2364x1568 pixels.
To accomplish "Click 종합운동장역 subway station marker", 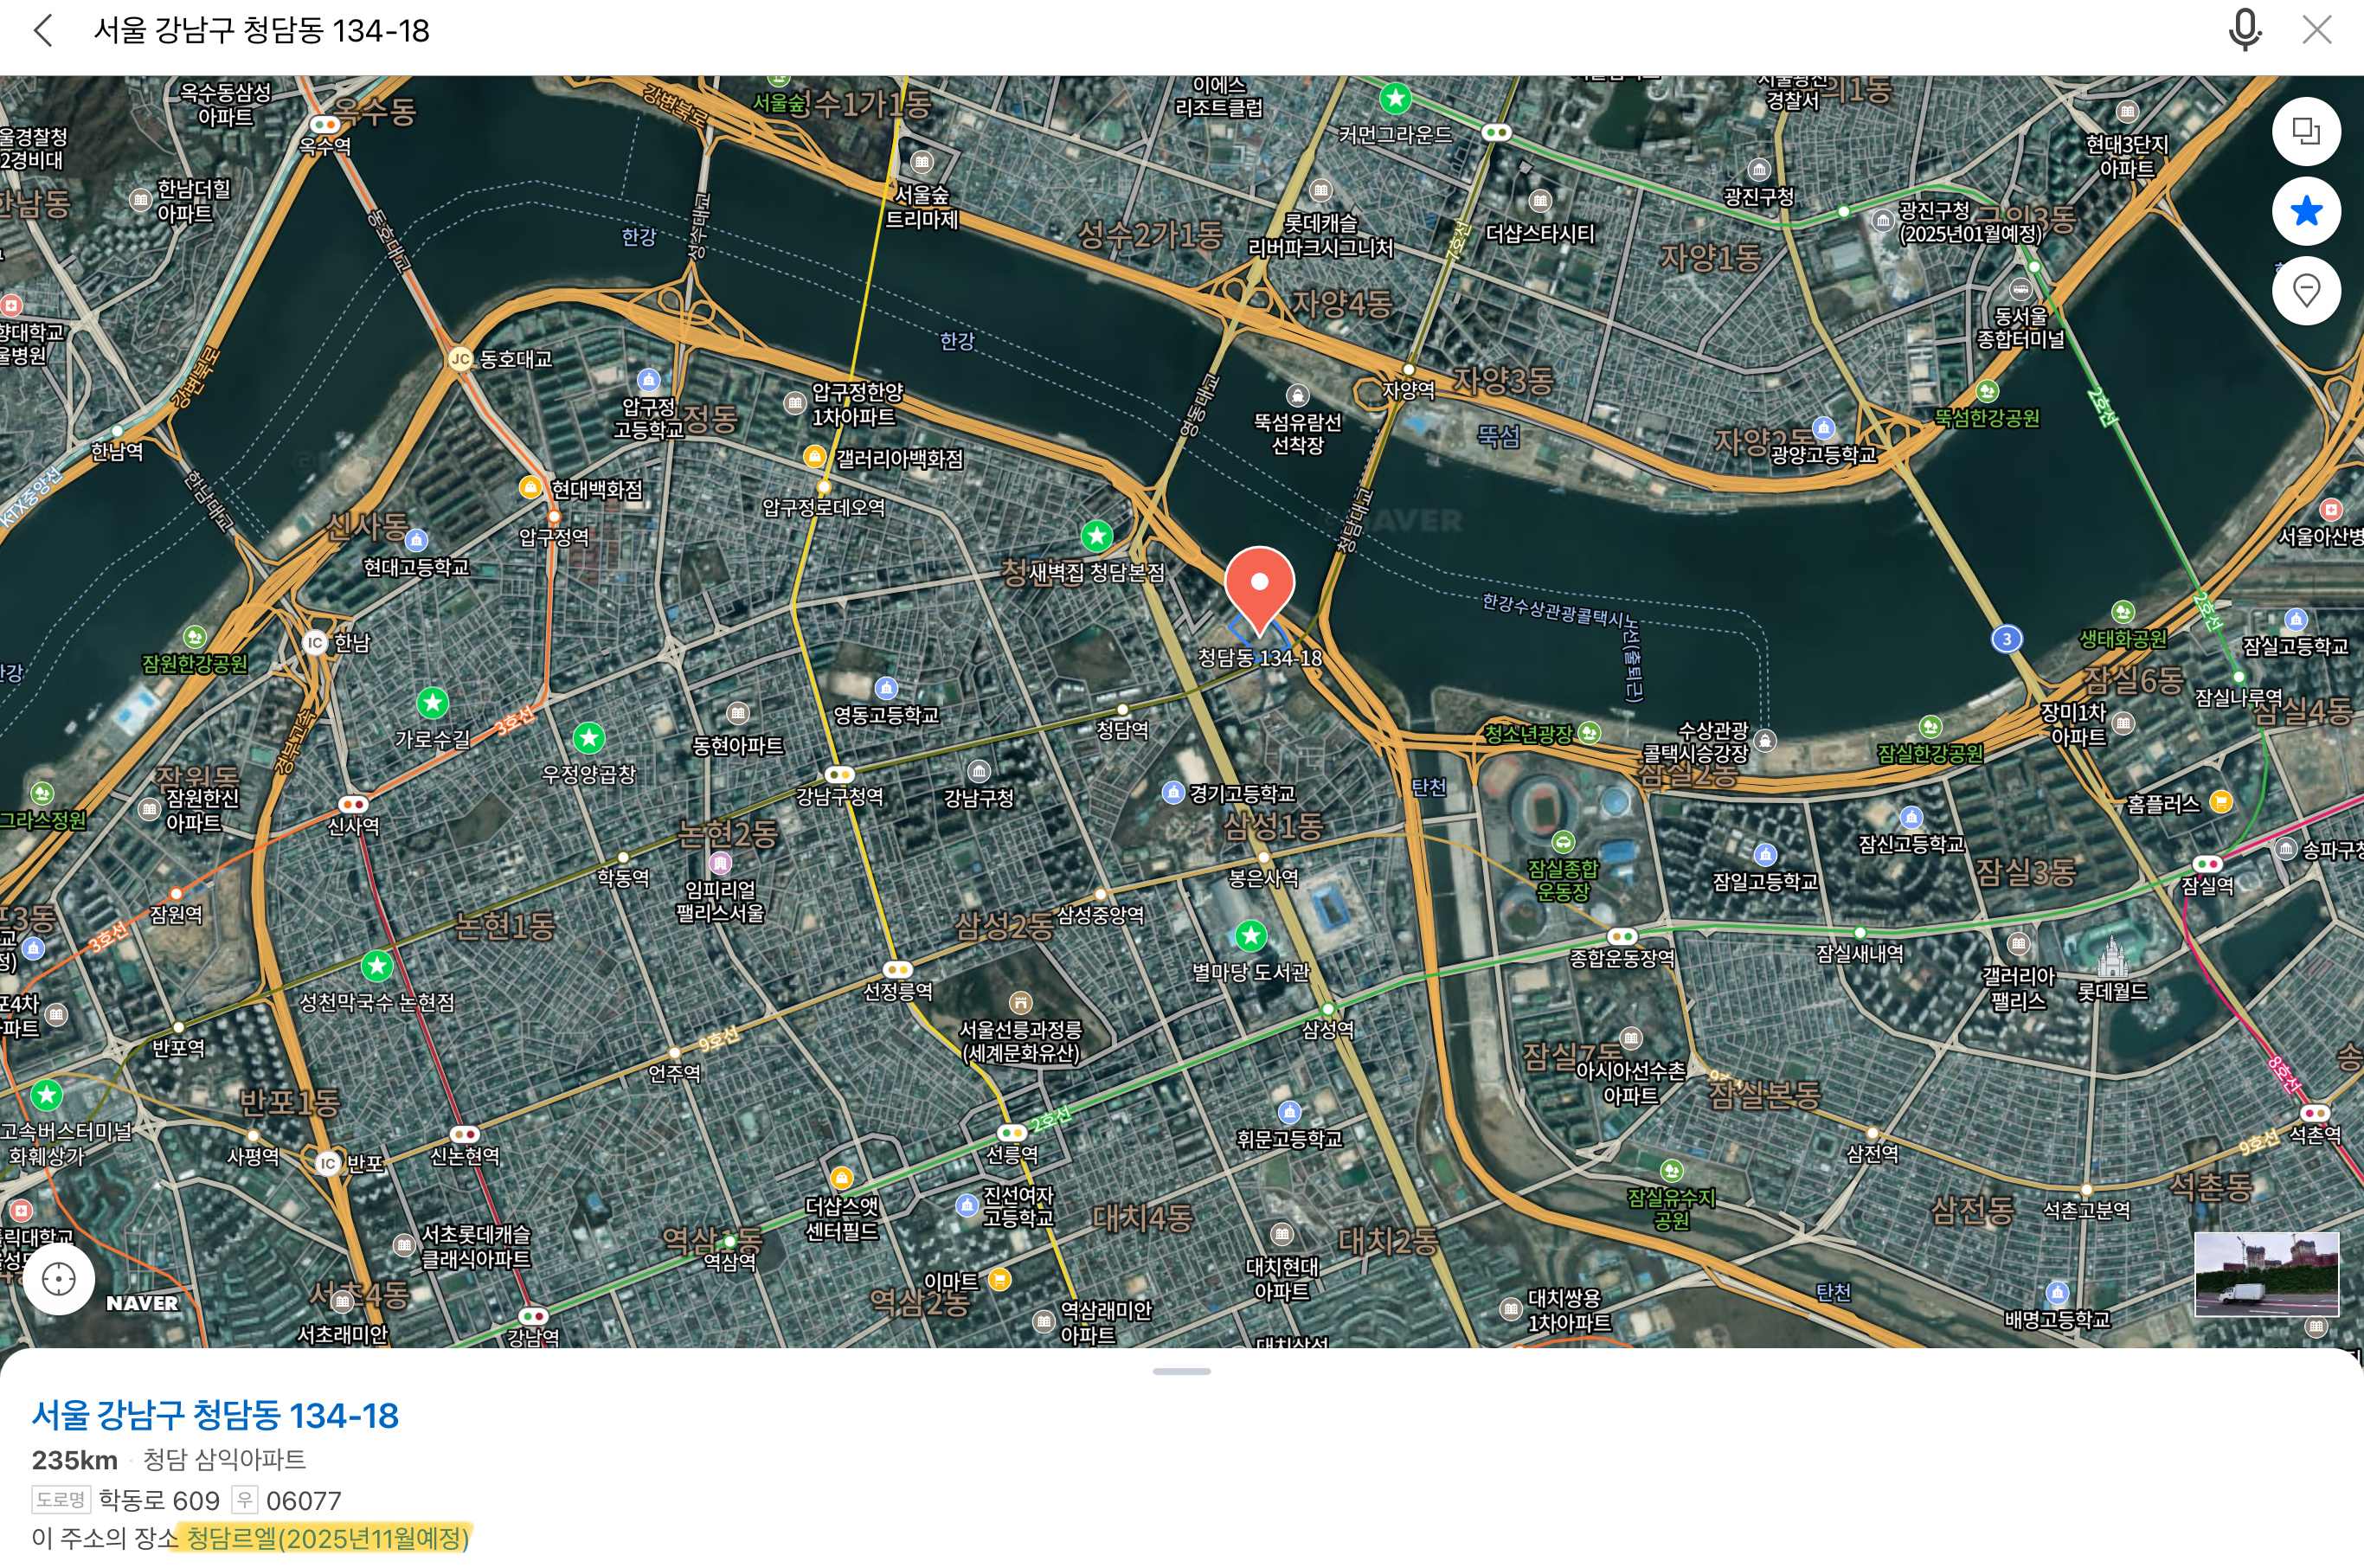I will point(1622,936).
